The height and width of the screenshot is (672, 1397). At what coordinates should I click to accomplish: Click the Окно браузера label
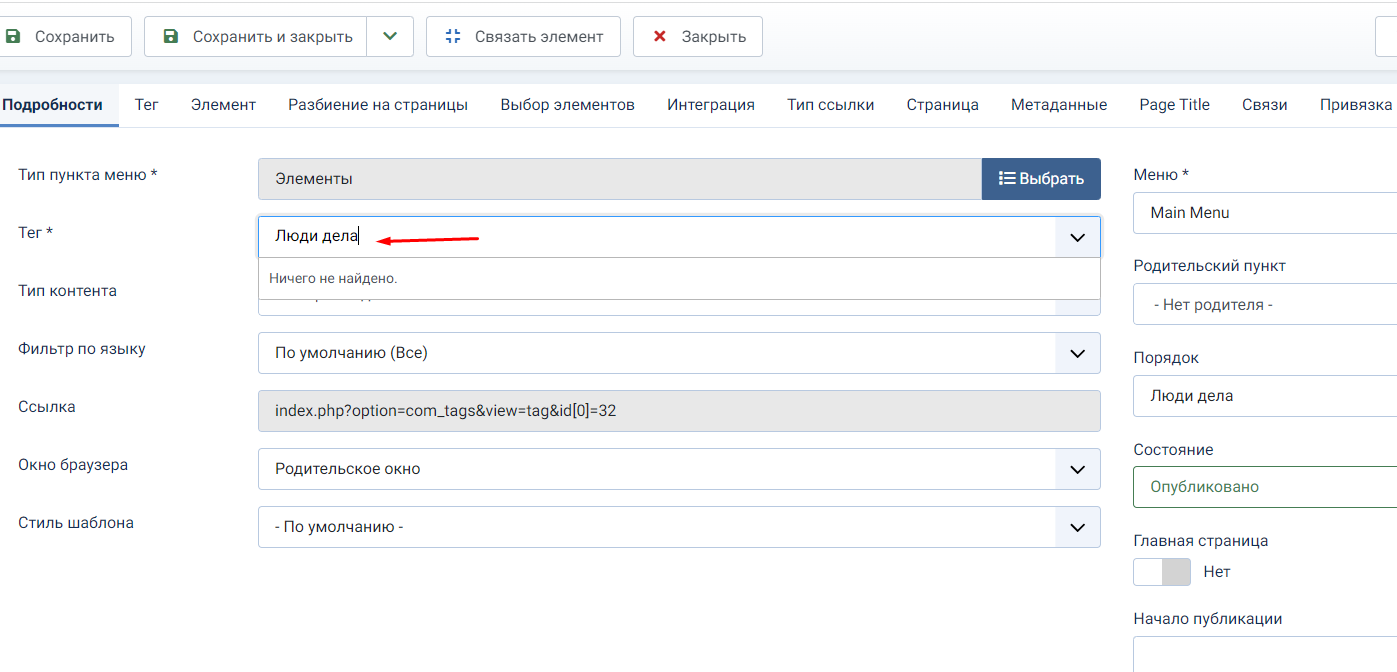click(73, 465)
